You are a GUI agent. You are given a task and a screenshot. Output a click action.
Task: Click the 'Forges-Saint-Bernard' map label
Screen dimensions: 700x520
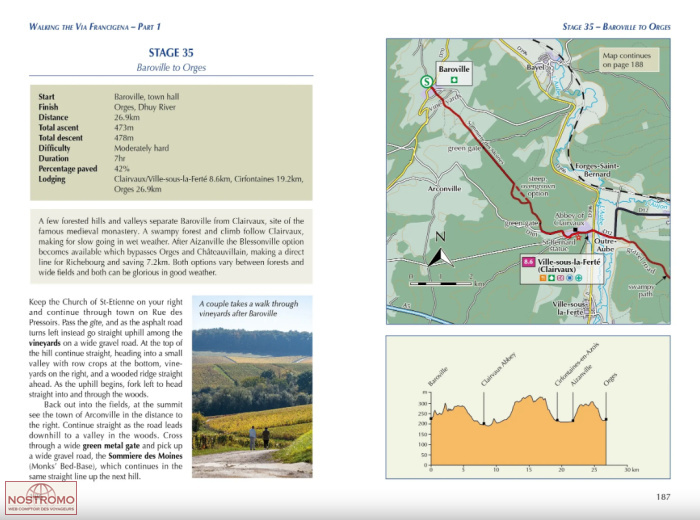[x=597, y=170]
